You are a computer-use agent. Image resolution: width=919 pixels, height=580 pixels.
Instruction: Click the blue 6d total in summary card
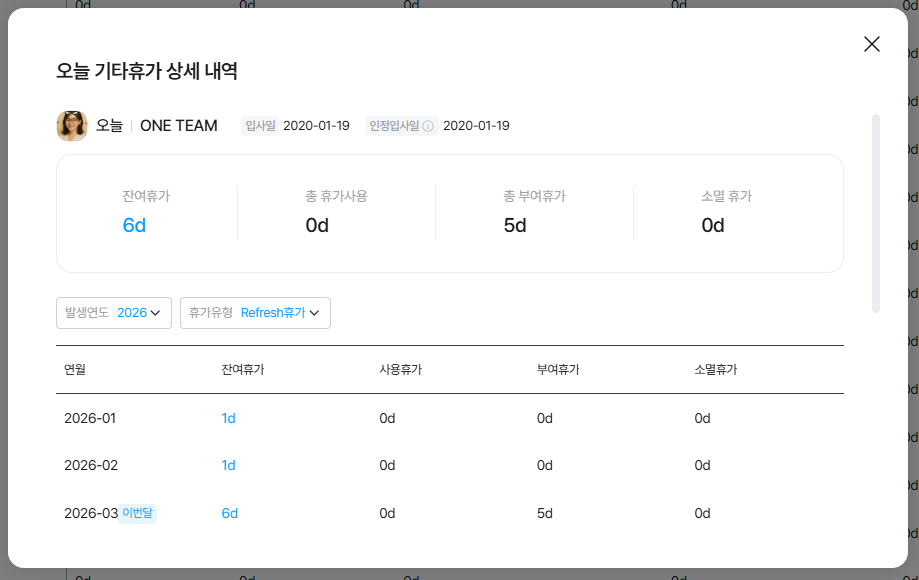(x=134, y=225)
